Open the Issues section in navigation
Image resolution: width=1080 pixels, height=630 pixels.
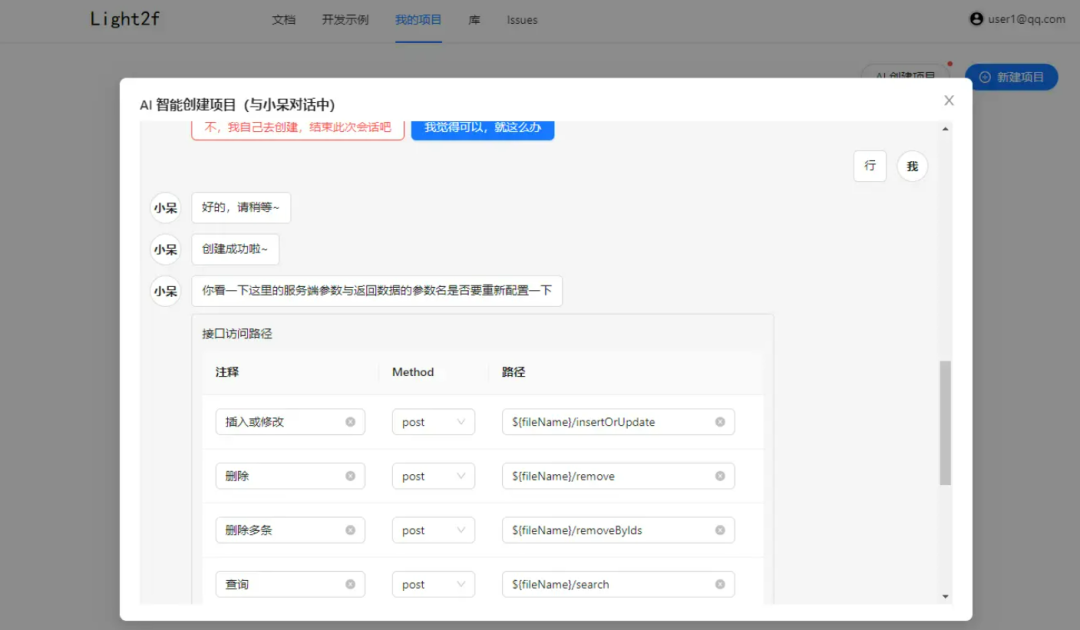521,19
